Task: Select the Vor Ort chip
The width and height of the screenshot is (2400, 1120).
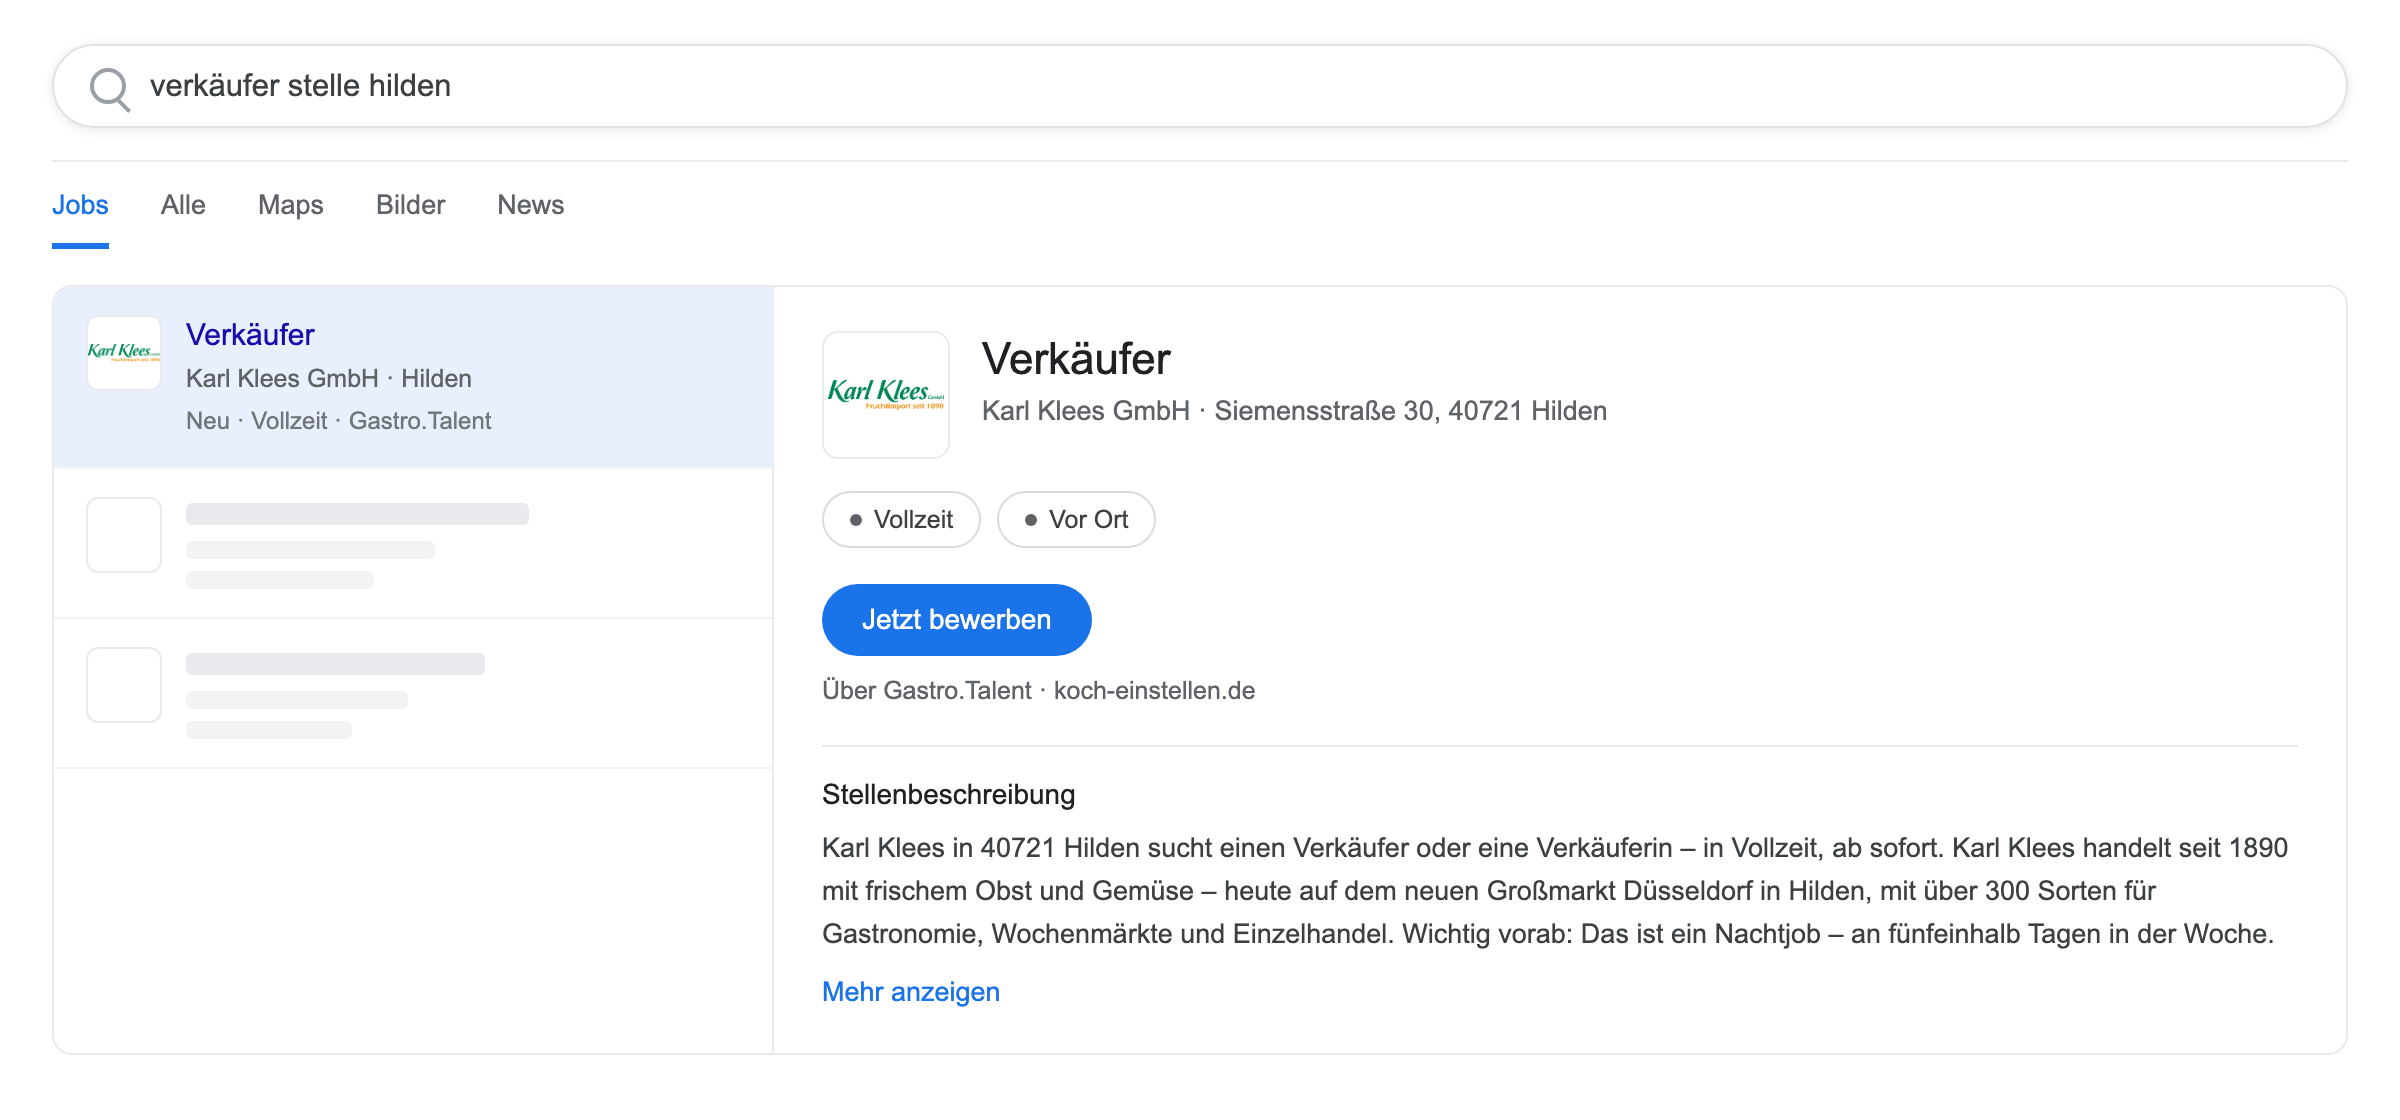Action: point(1076,519)
